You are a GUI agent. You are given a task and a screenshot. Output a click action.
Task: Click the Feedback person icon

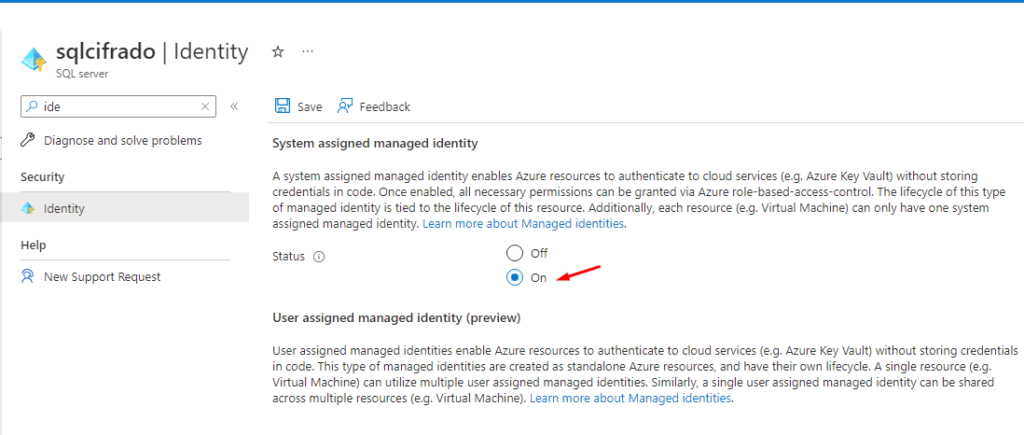tap(345, 106)
